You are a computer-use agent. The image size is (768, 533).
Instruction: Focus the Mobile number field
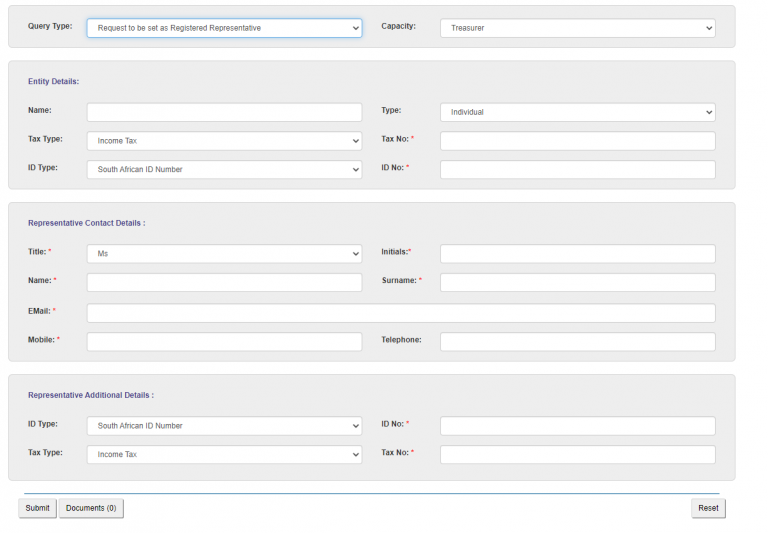224,342
